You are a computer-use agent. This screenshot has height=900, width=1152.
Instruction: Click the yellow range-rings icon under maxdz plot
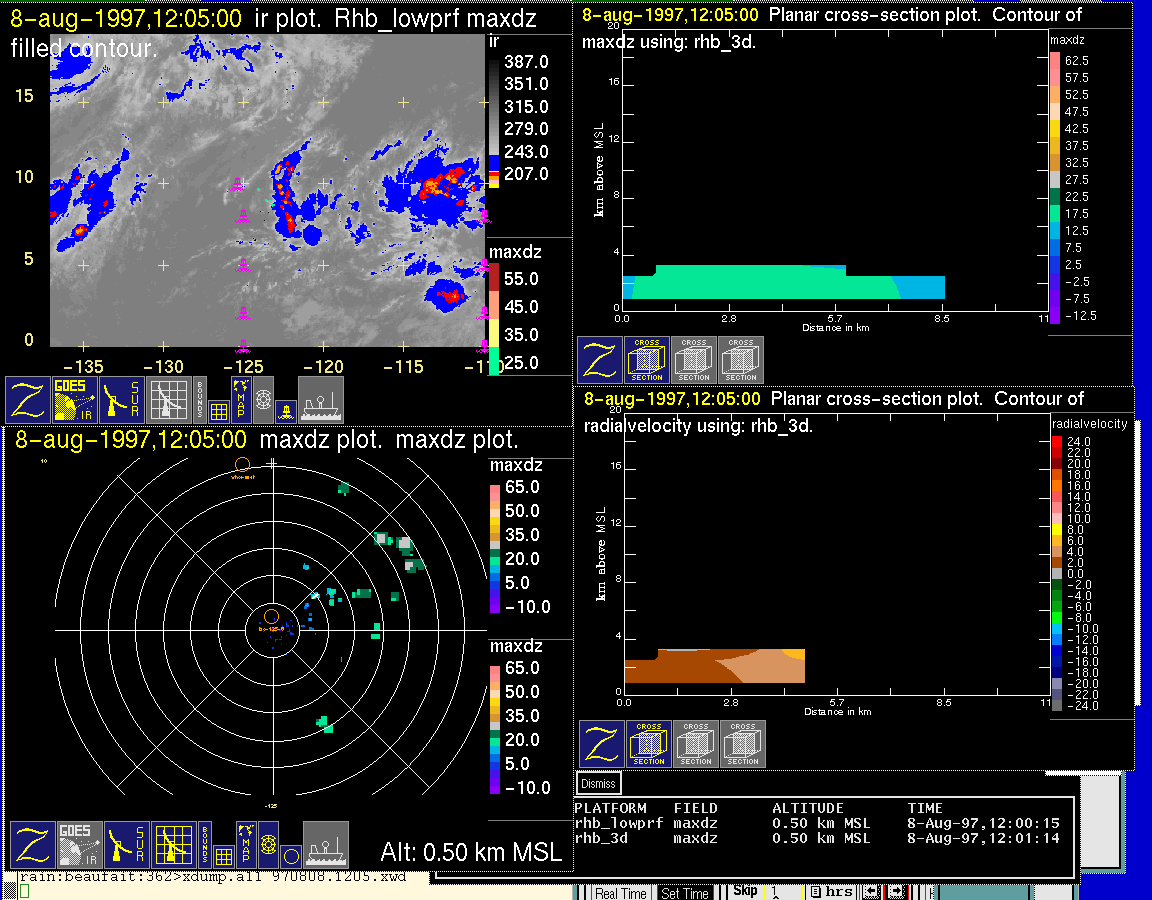pyautogui.click(x=268, y=844)
